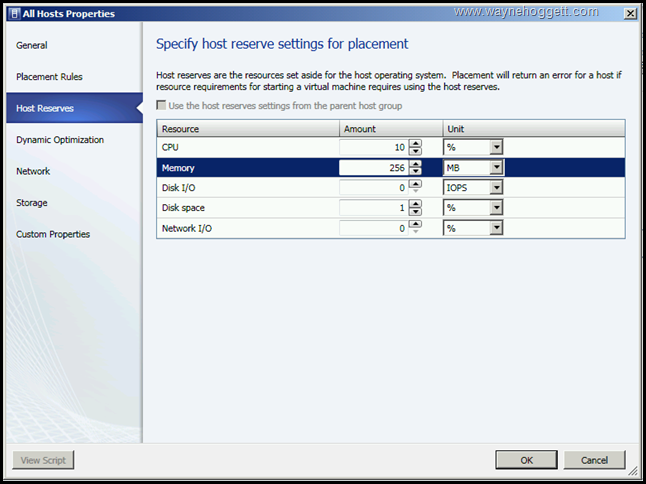Screen dimensions: 646x484
Task: Decrease Memory reserve with down arrow
Action: point(415,171)
